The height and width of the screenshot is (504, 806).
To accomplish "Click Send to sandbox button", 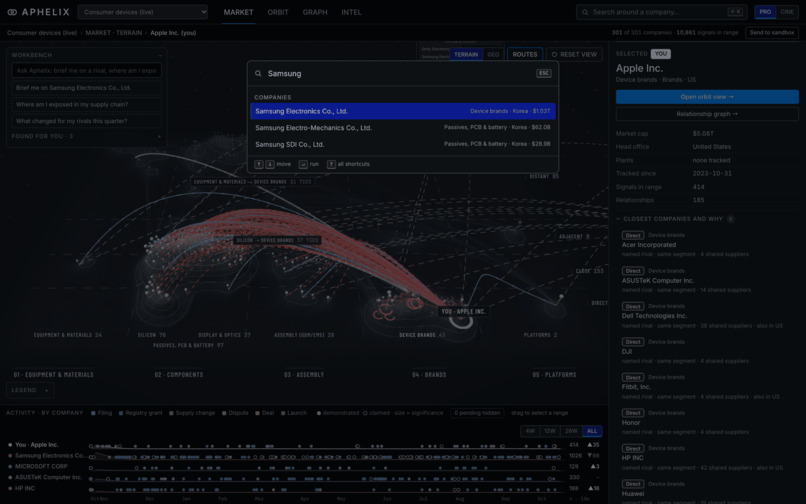I will 772,32.
